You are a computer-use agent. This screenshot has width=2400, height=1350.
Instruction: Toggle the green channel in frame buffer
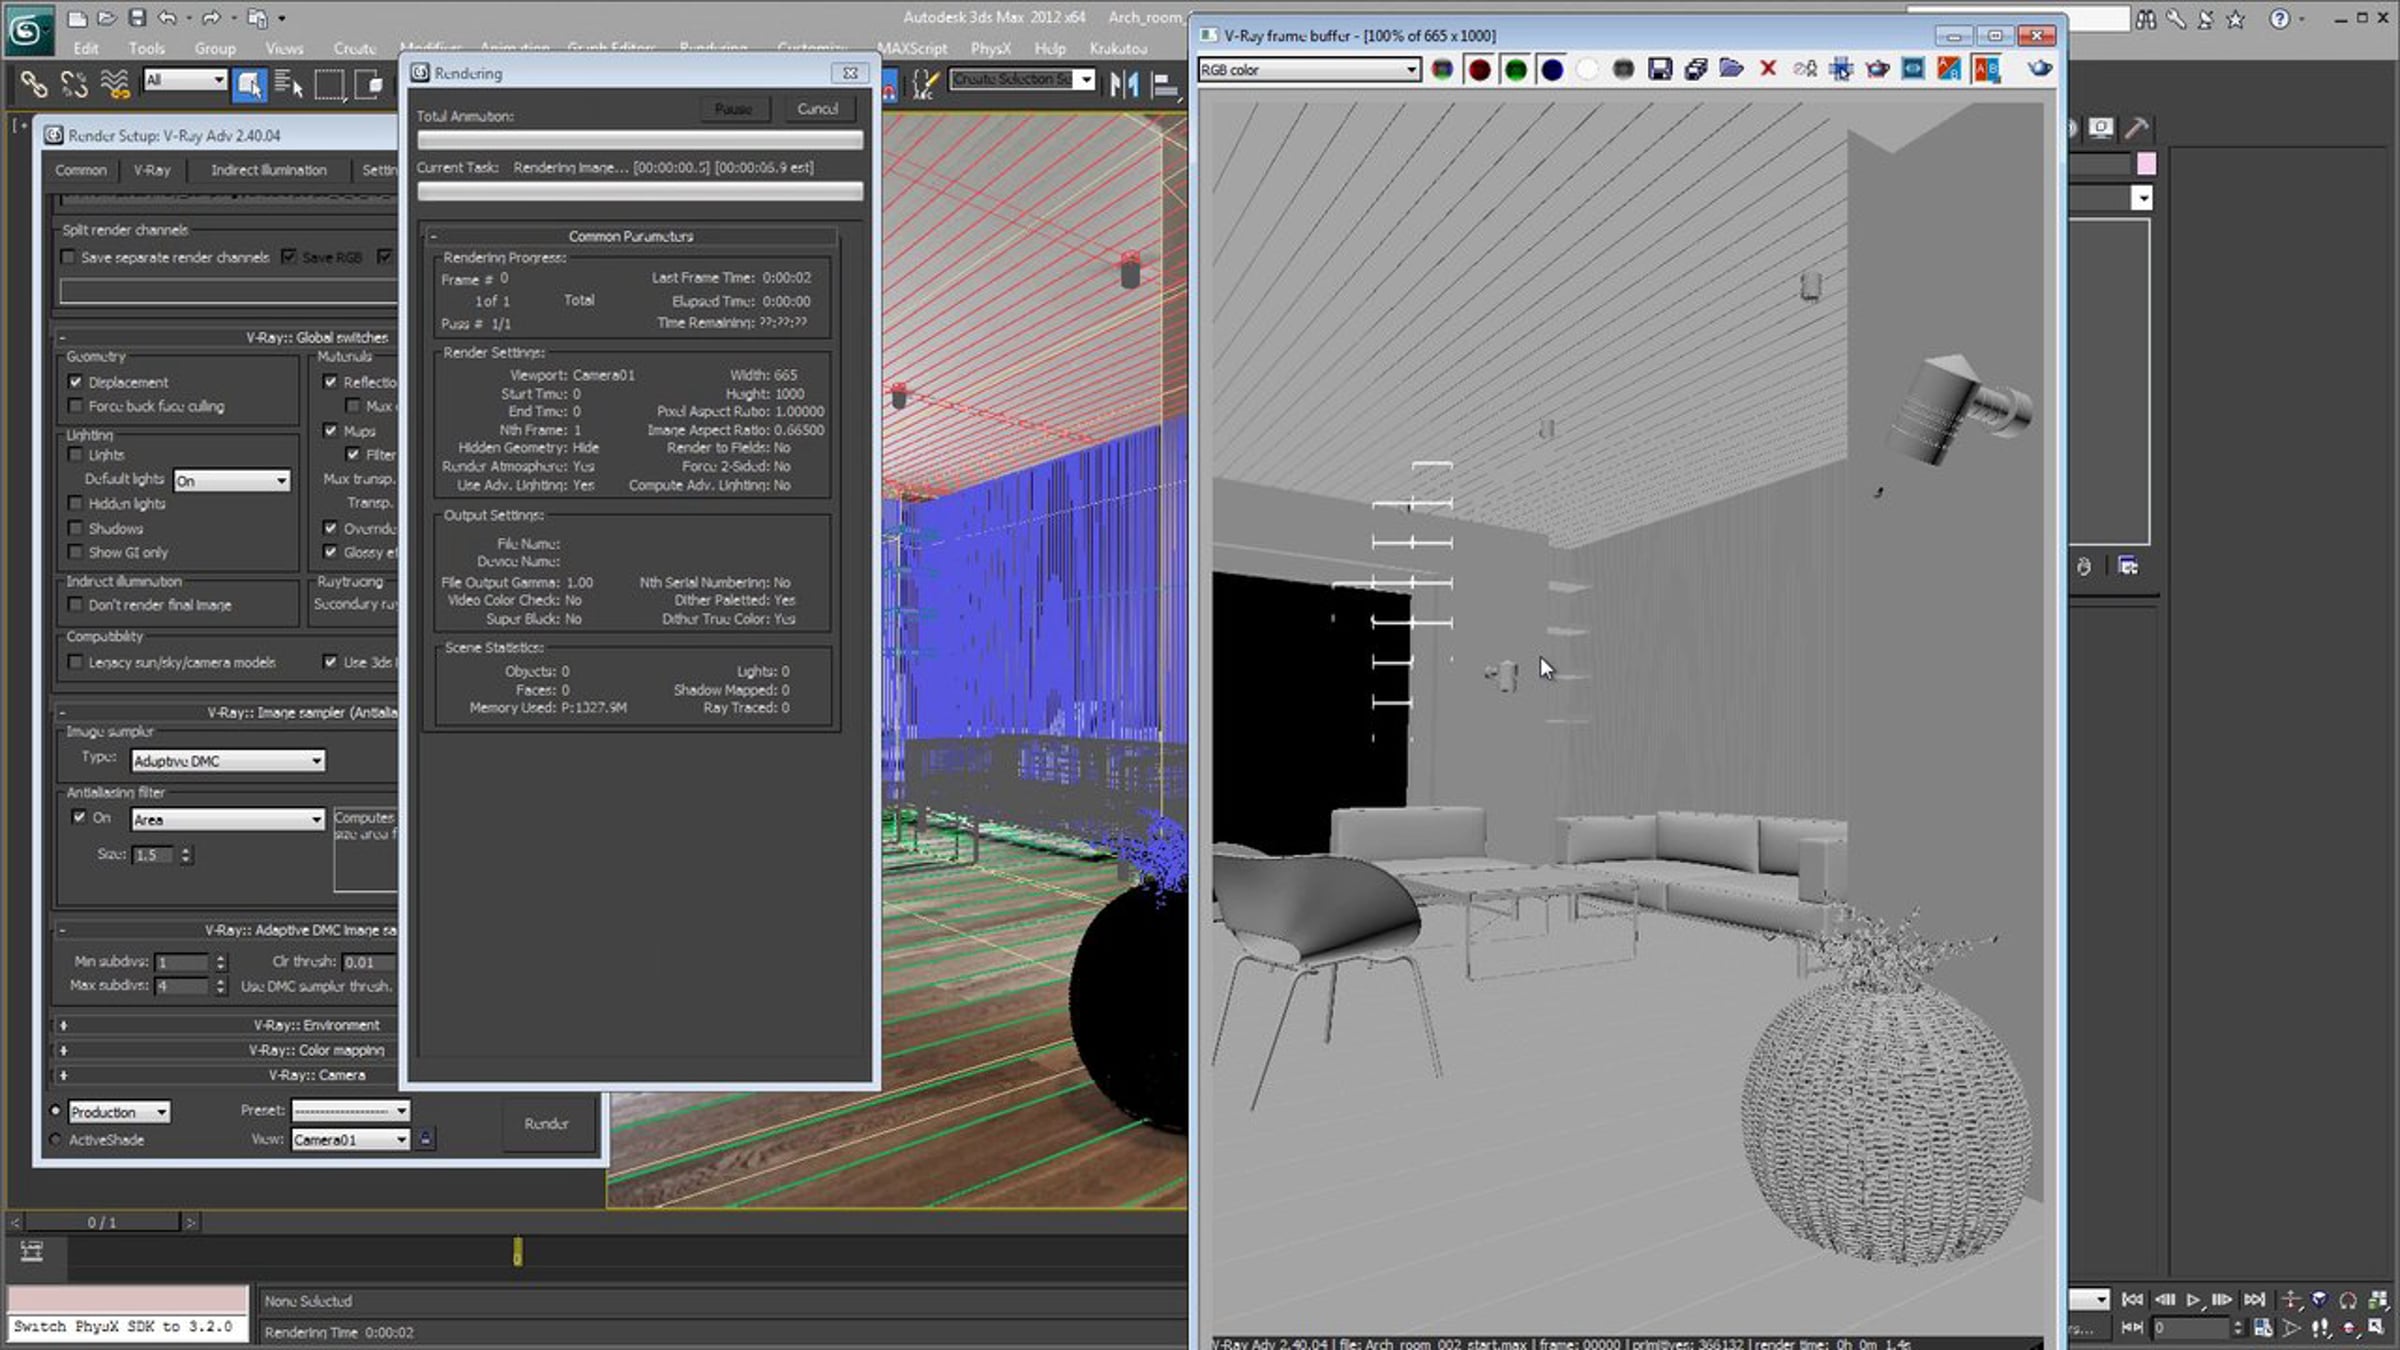pyautogui.click(x=1516, y=69)
